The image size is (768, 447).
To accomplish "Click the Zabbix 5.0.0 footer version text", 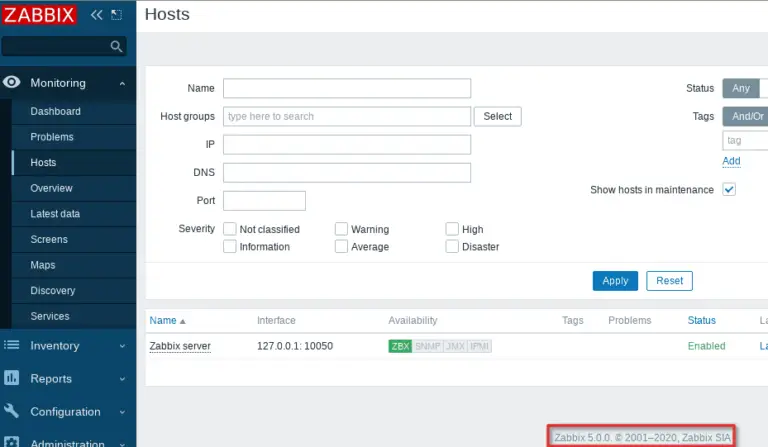I will point(642,437).
